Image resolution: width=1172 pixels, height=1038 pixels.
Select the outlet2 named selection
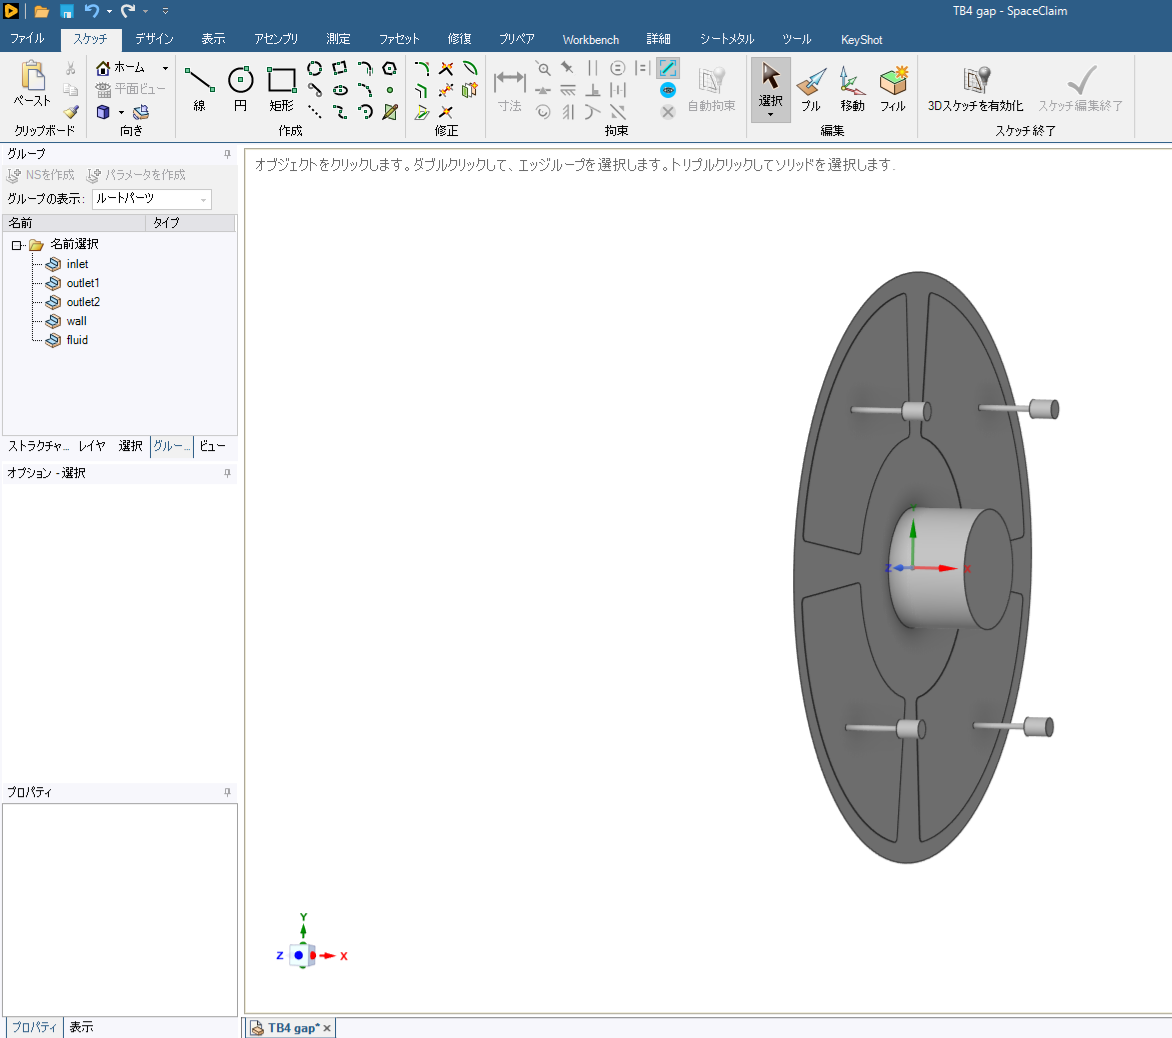click(83, 302)
